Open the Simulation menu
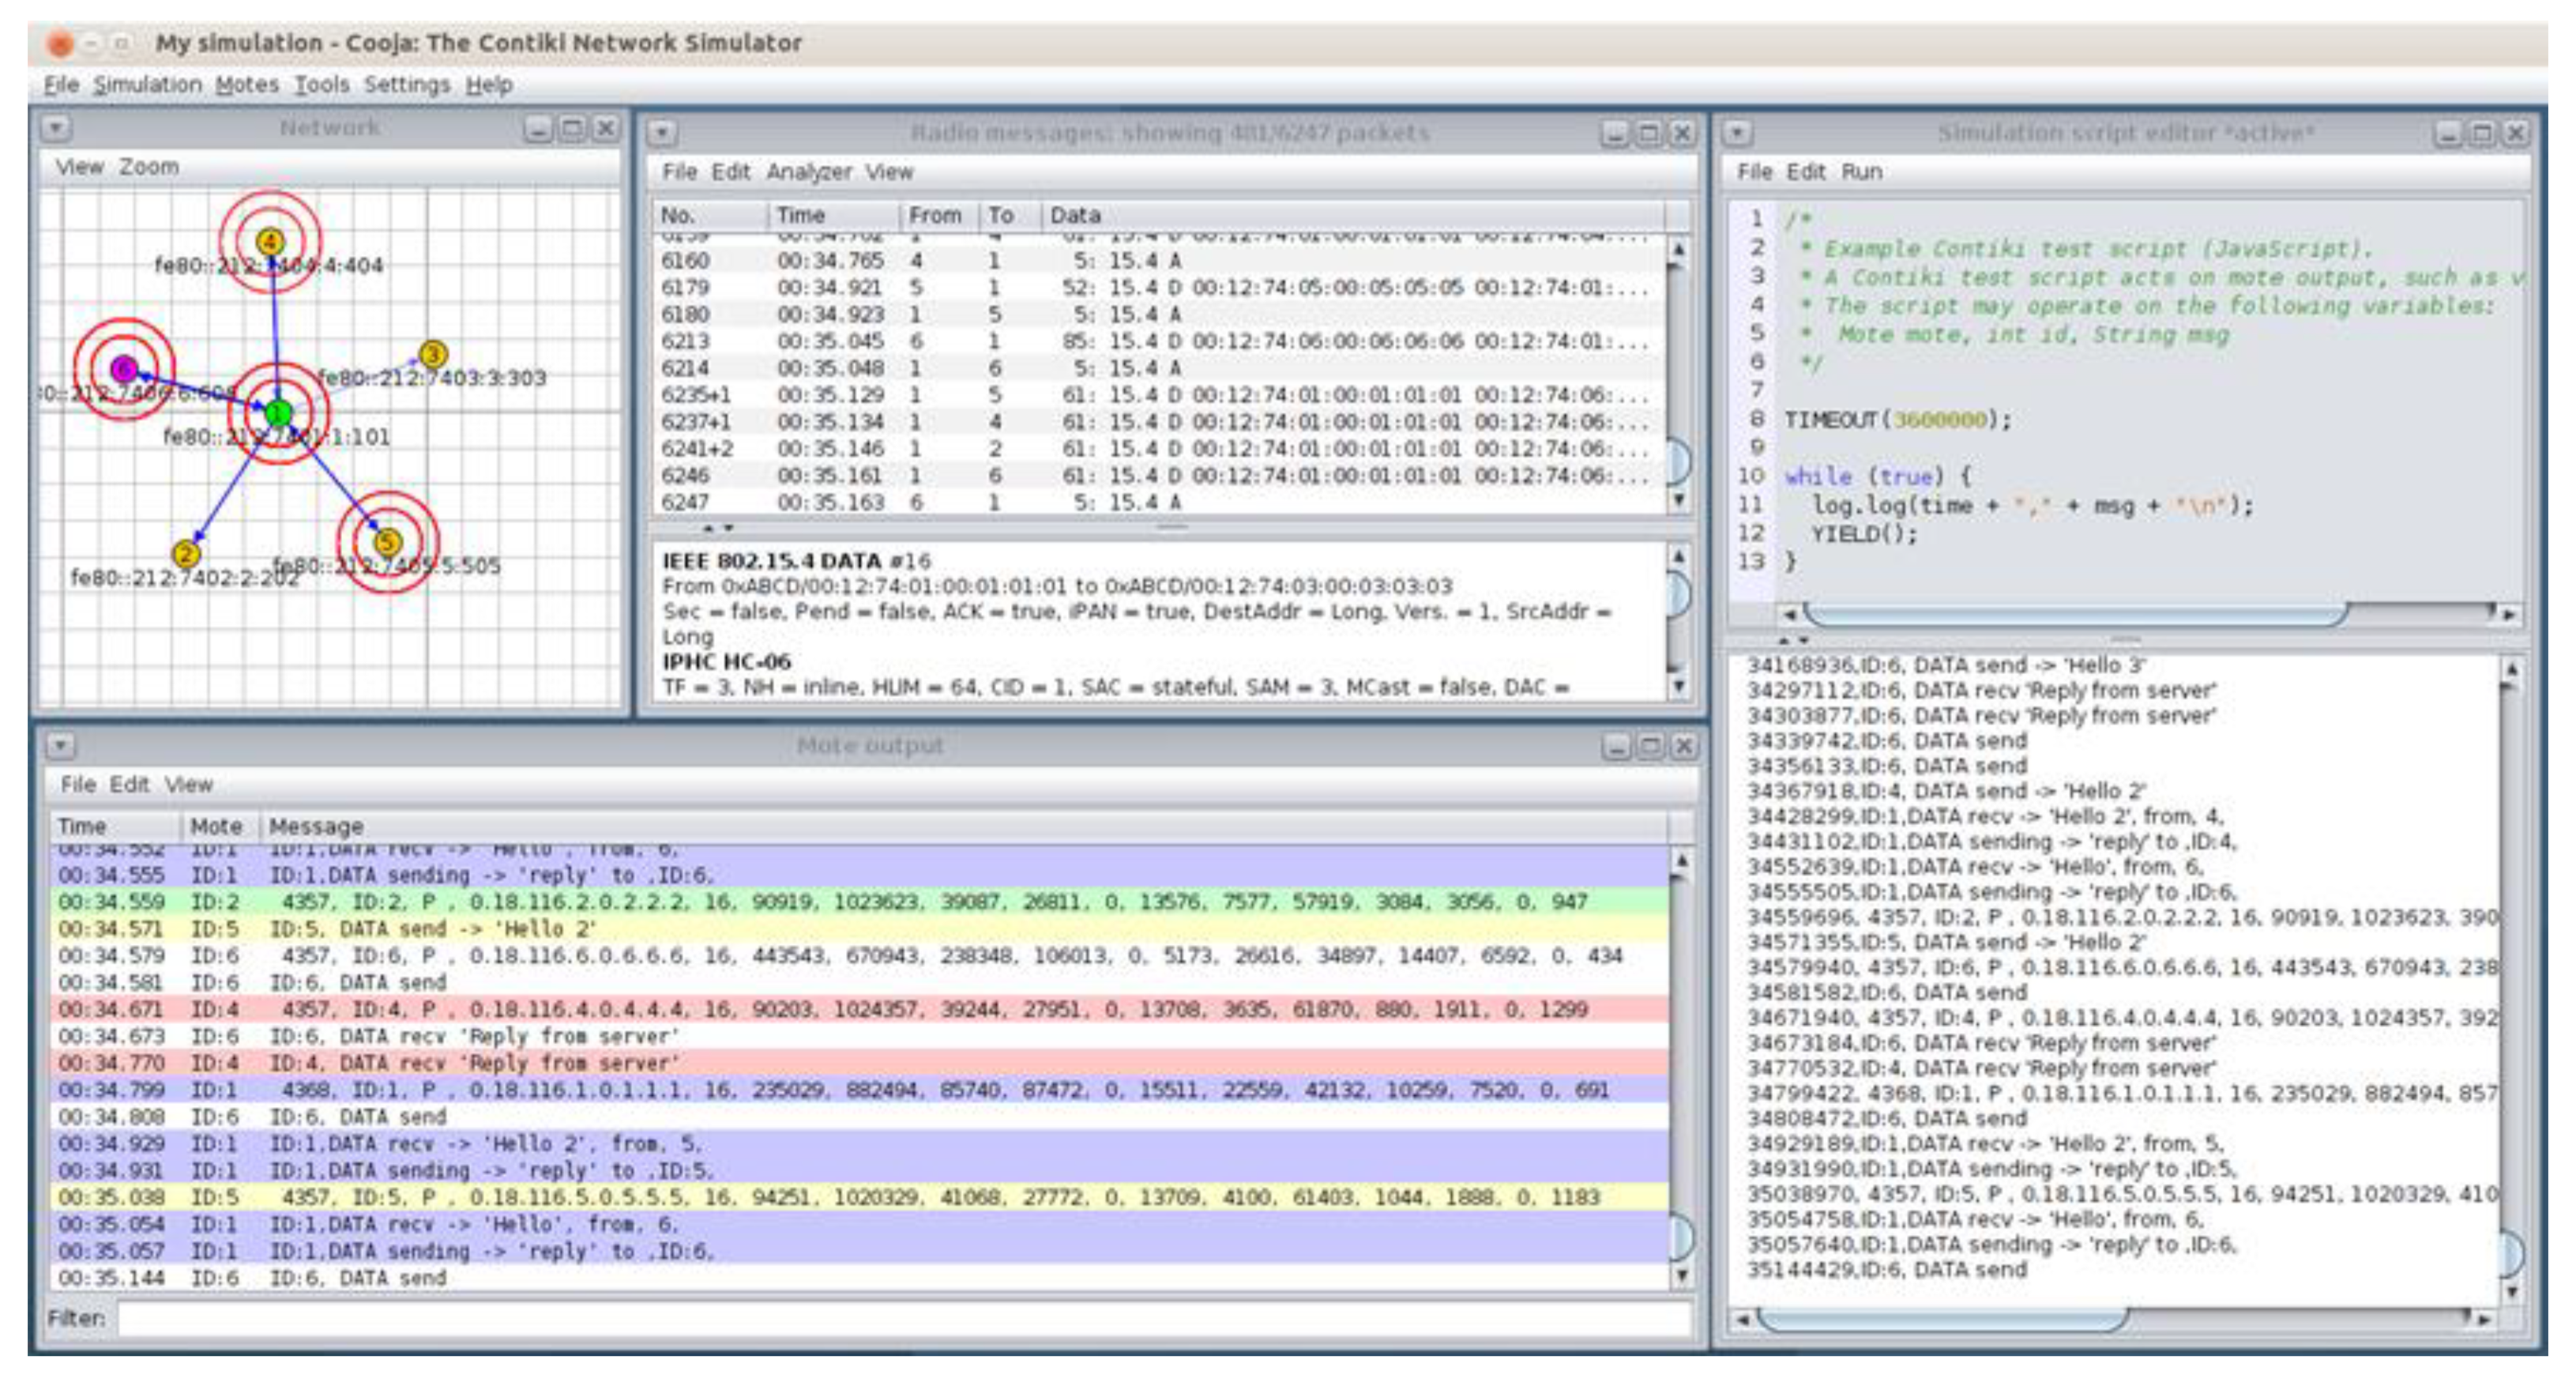The image size is (2576, 1386). (x=147, y=85)
